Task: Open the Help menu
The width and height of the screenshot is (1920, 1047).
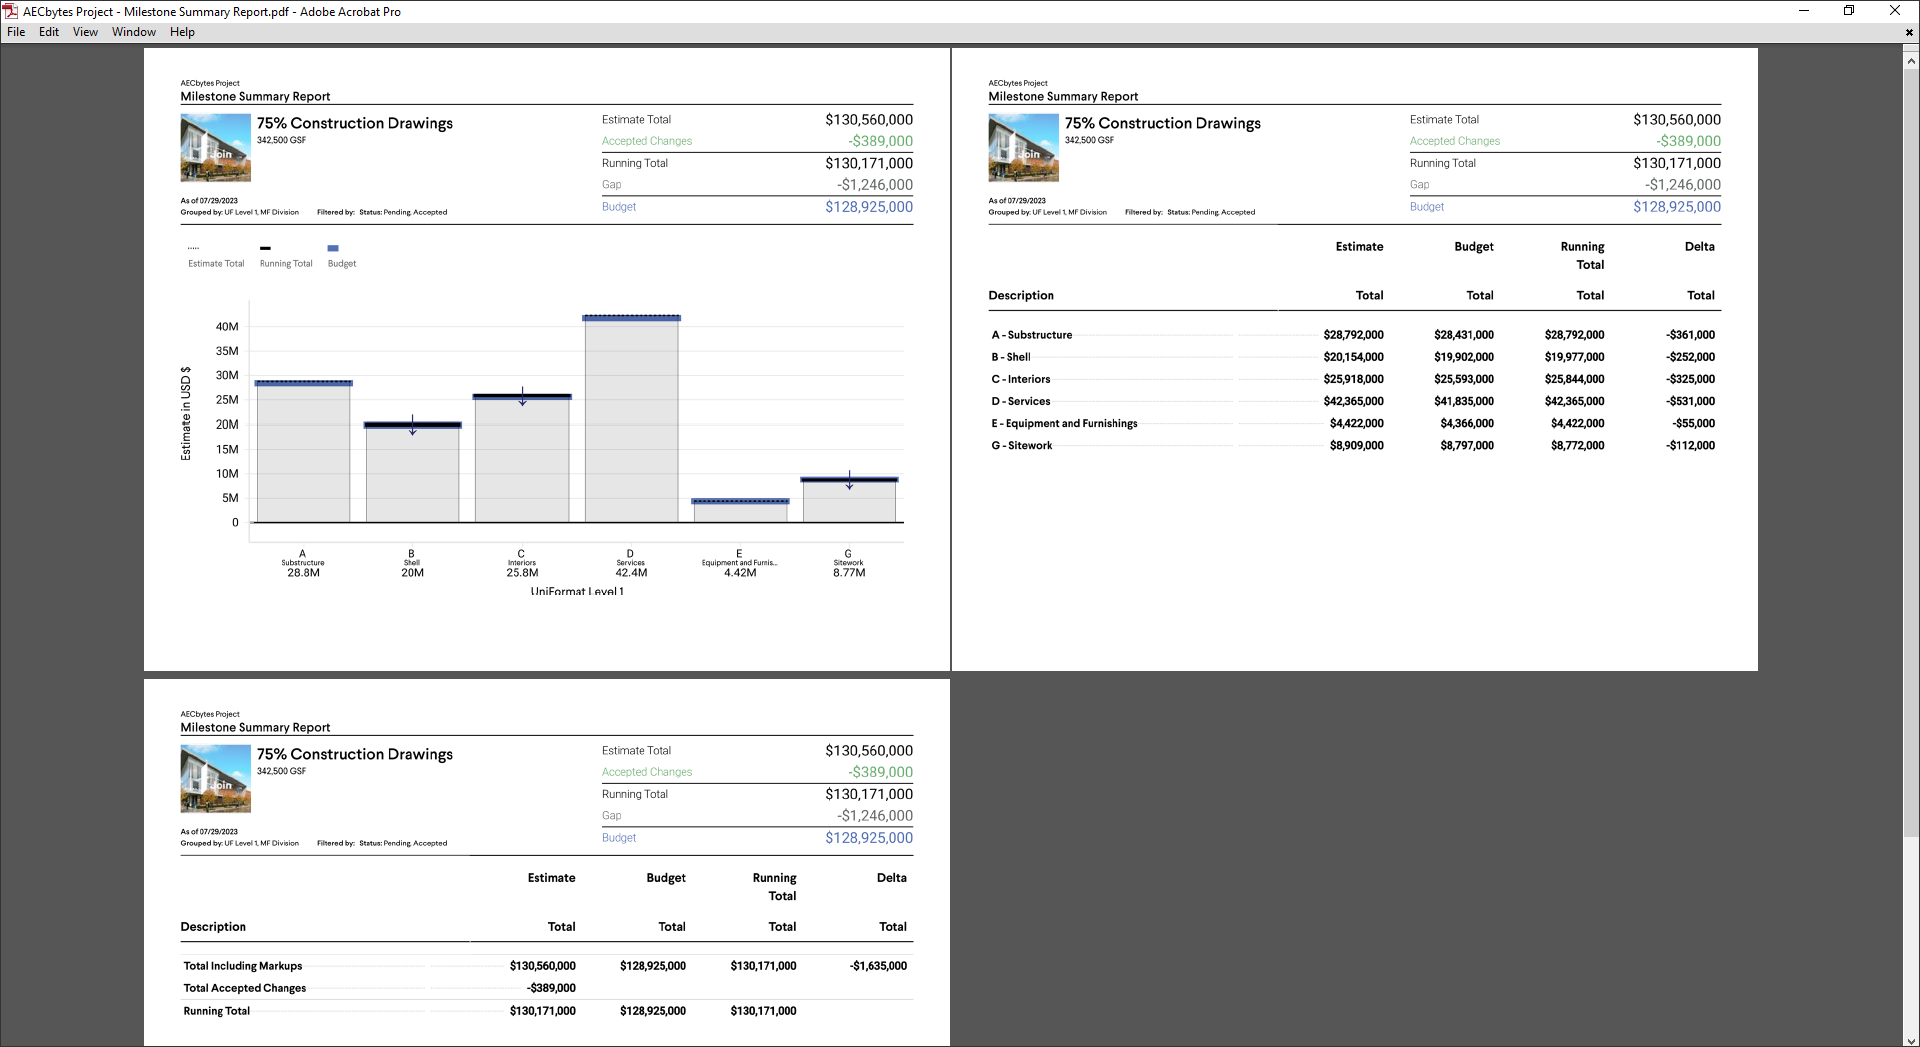Action: 182,32
